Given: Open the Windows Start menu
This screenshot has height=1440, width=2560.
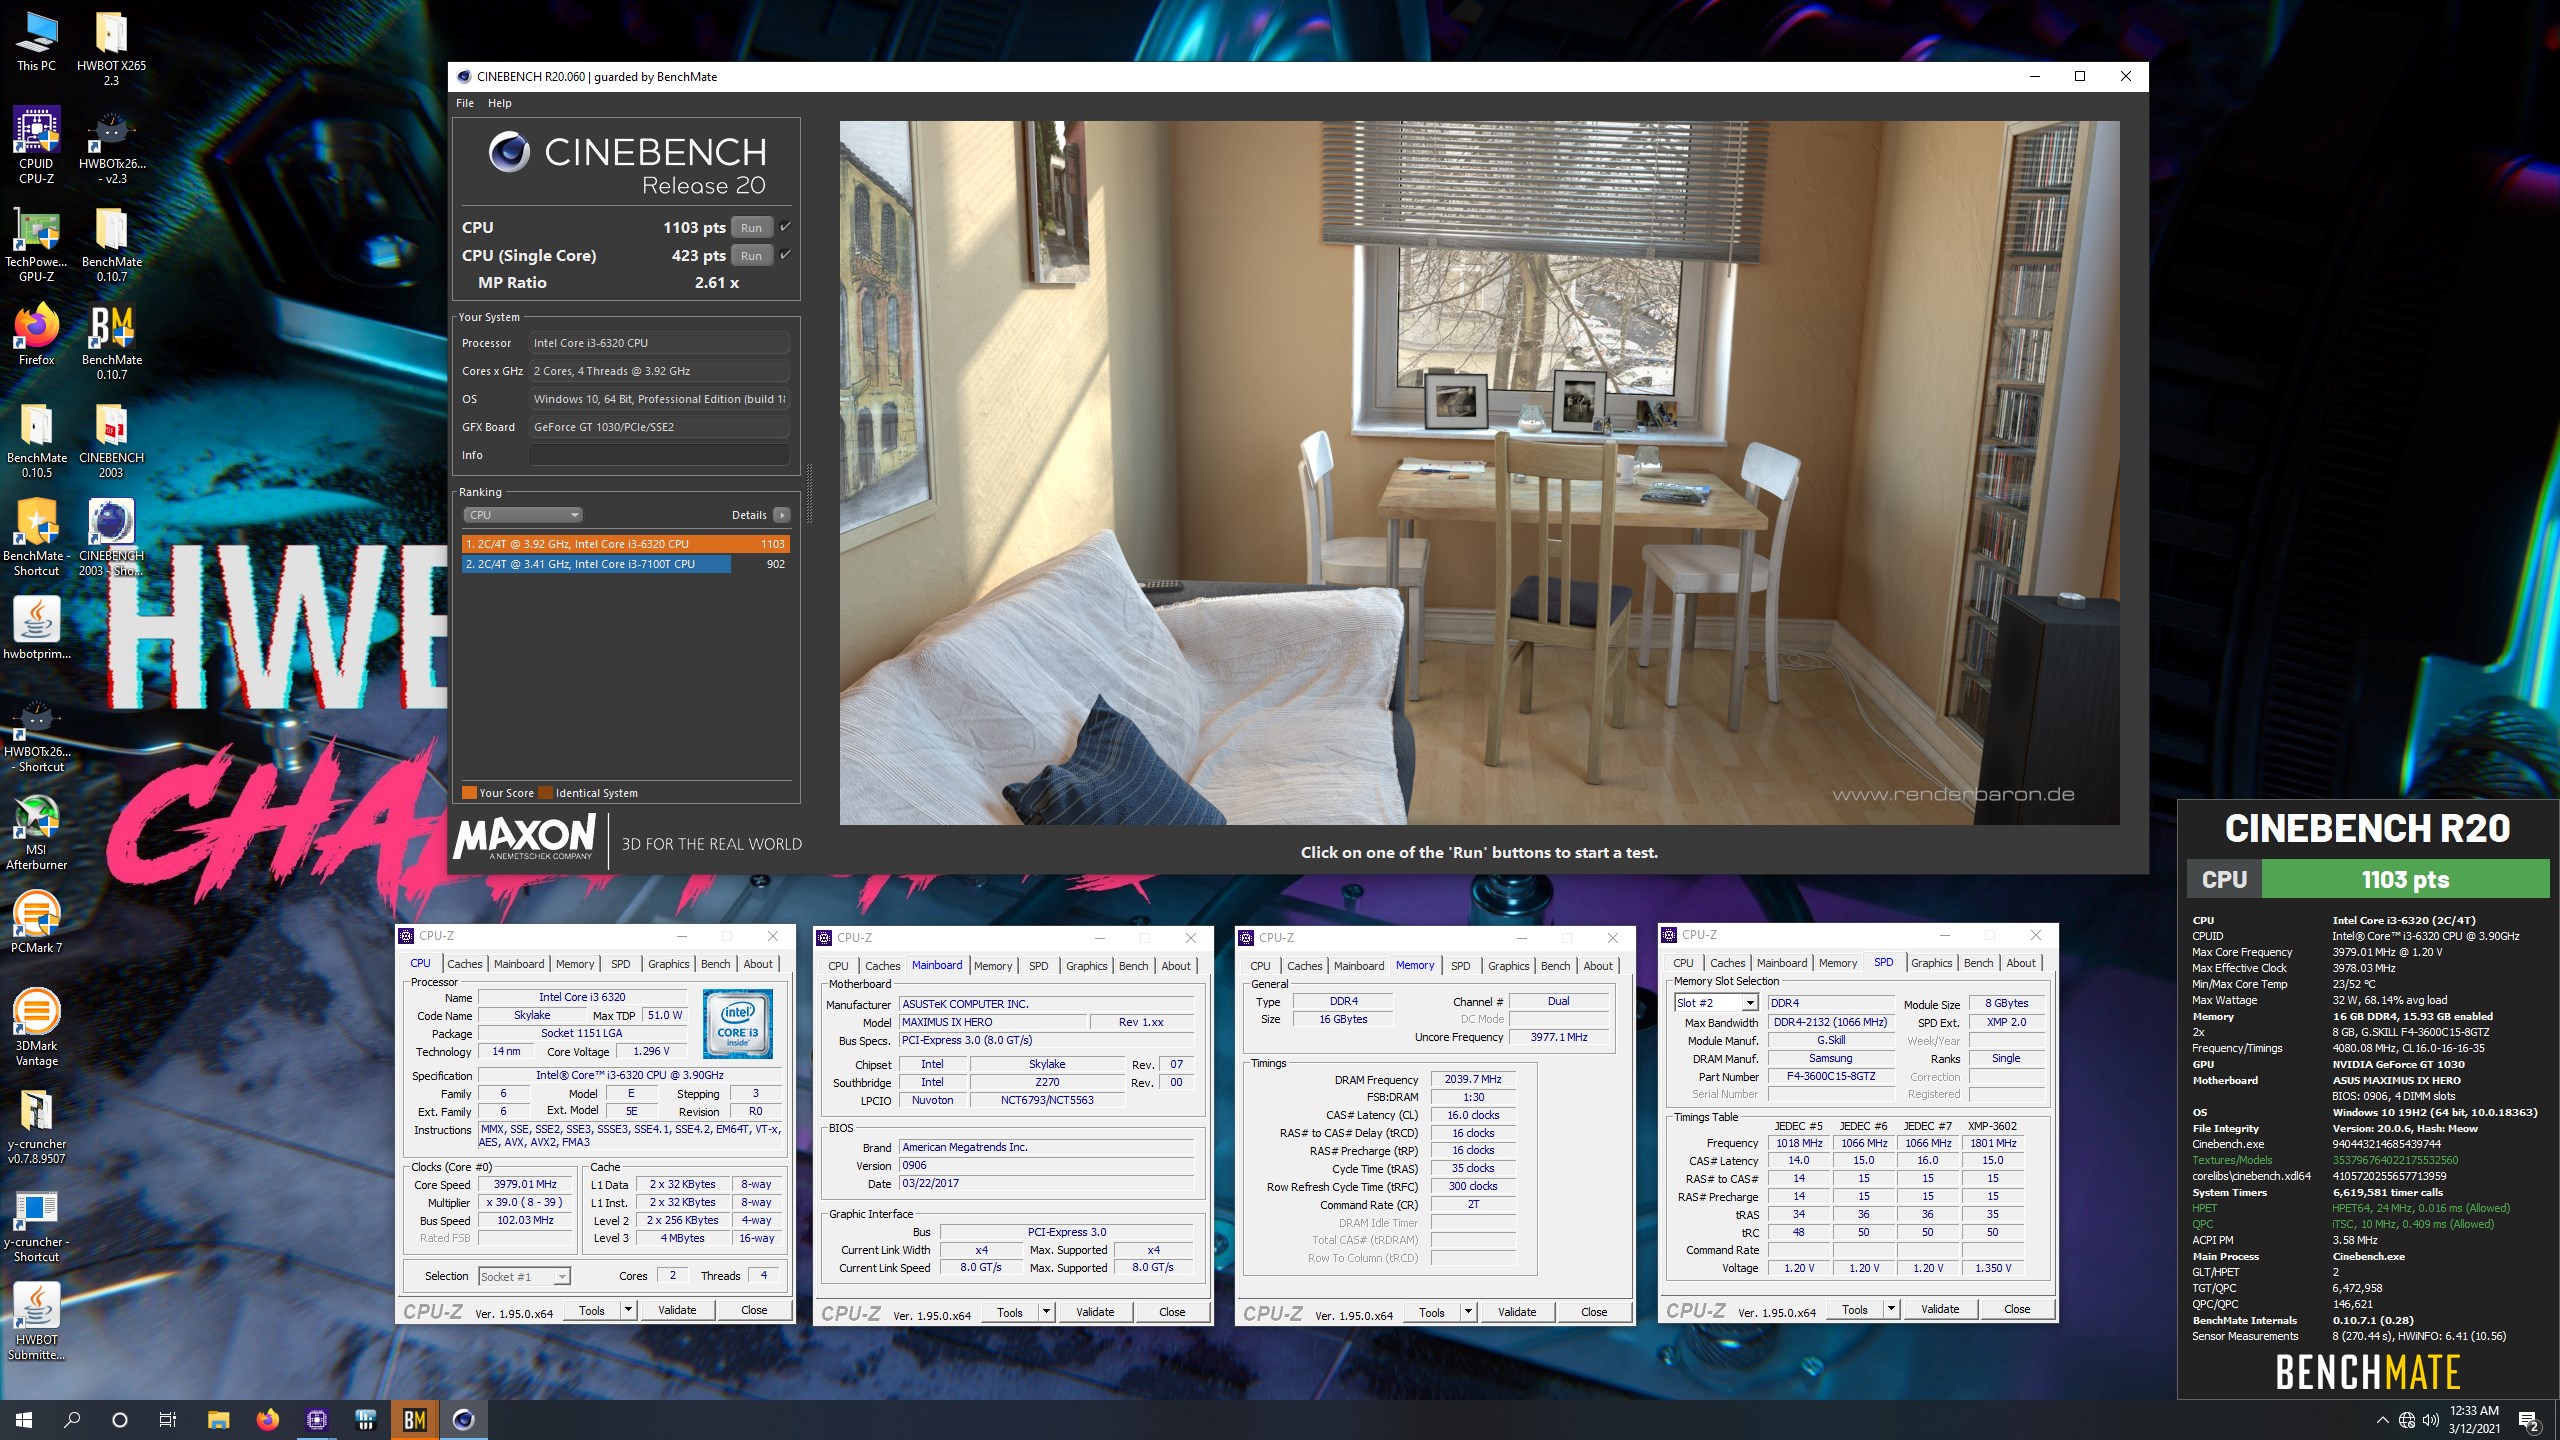Looking at the screenshot, I should 24,1420.
